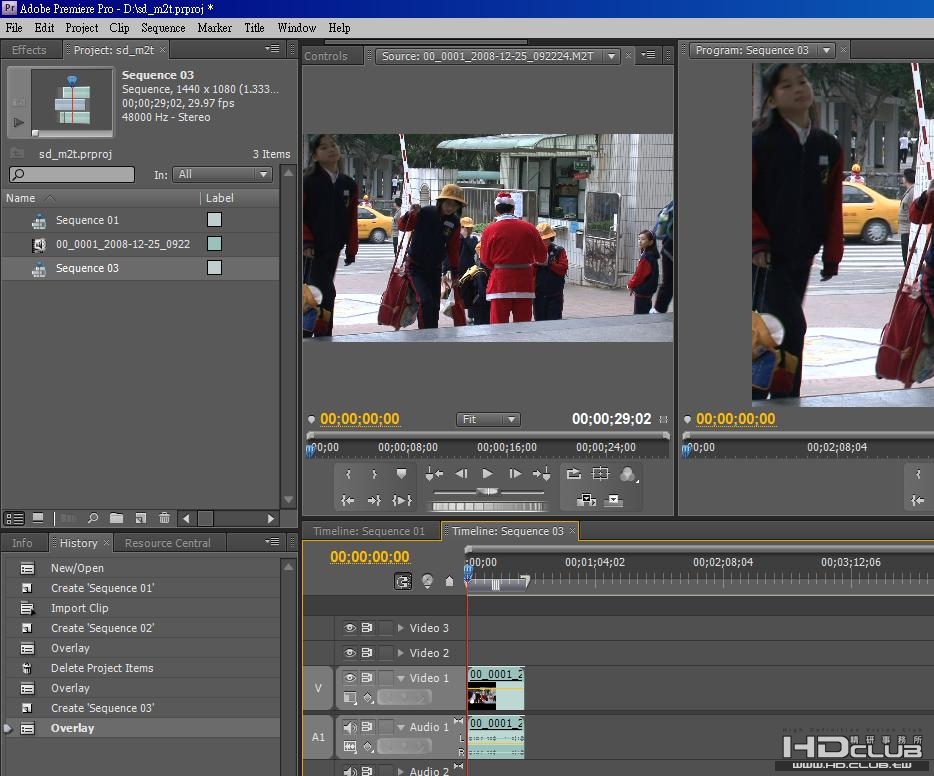Step forward one frame in Source monitor
Viewport: 934px width, 776px height.
click(x=515, y=474)
